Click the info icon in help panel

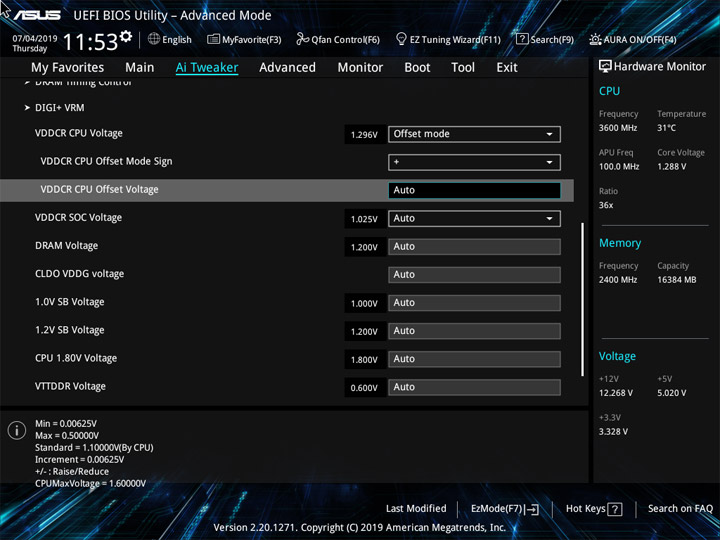pos(17,430)
